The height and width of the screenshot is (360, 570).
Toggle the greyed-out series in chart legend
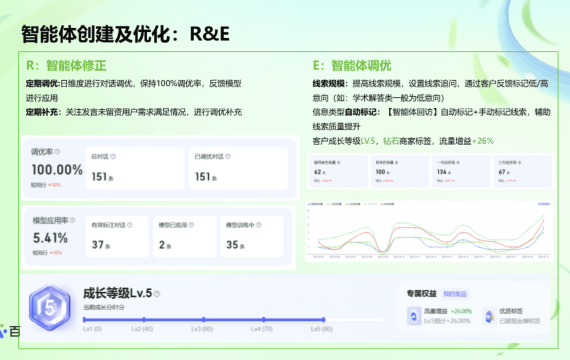(370, 204)
